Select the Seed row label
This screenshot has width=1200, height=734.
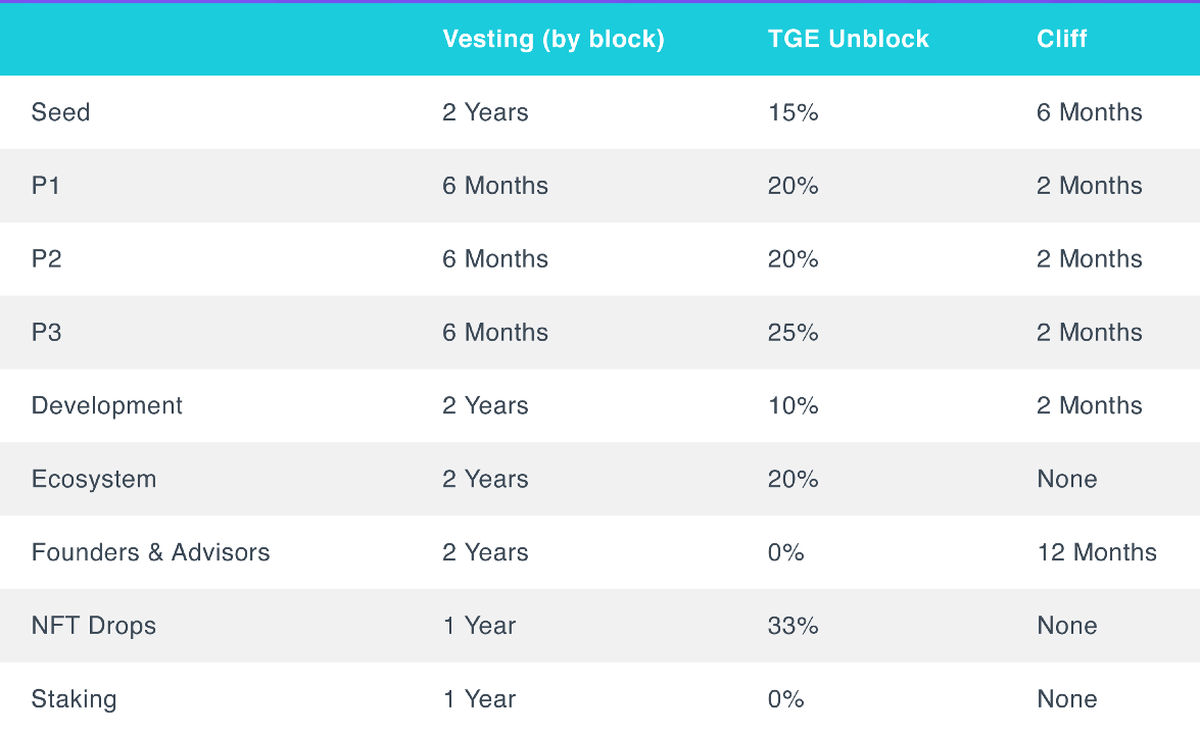(x=61, y=112)
